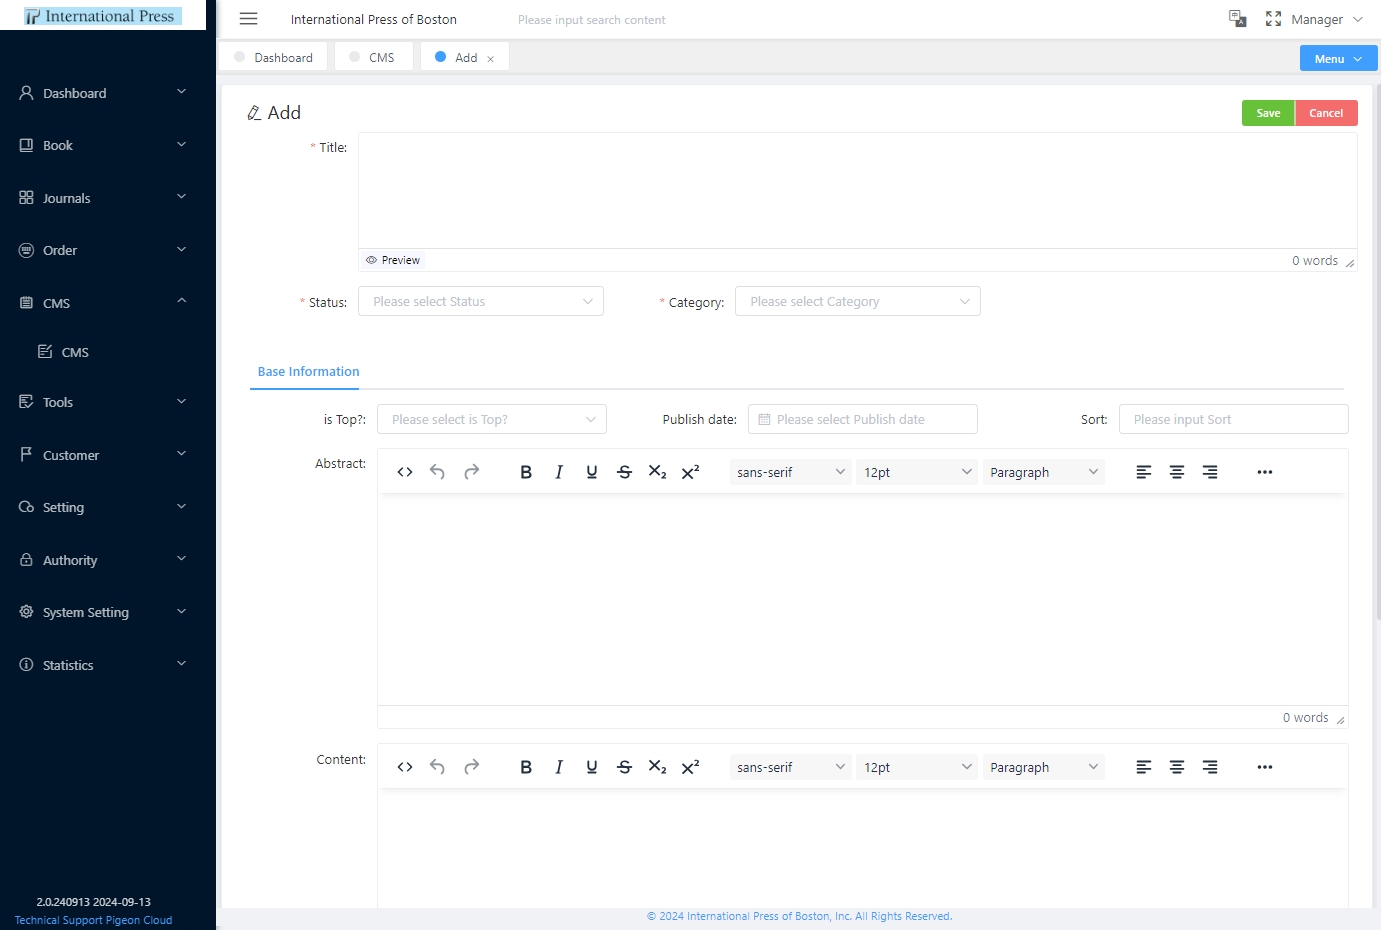
Task: Open Technical Support Pigeon Cloud link
Action: [x=93, y=920]
